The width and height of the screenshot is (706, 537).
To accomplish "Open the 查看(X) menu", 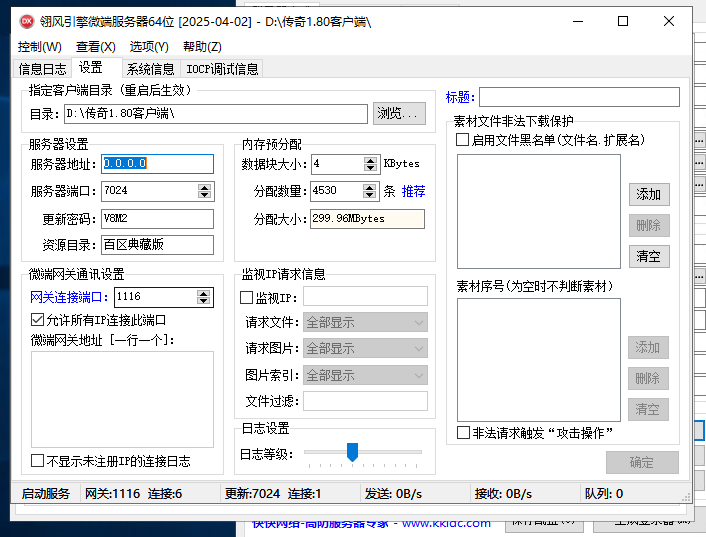I will [x=96, y=47].
